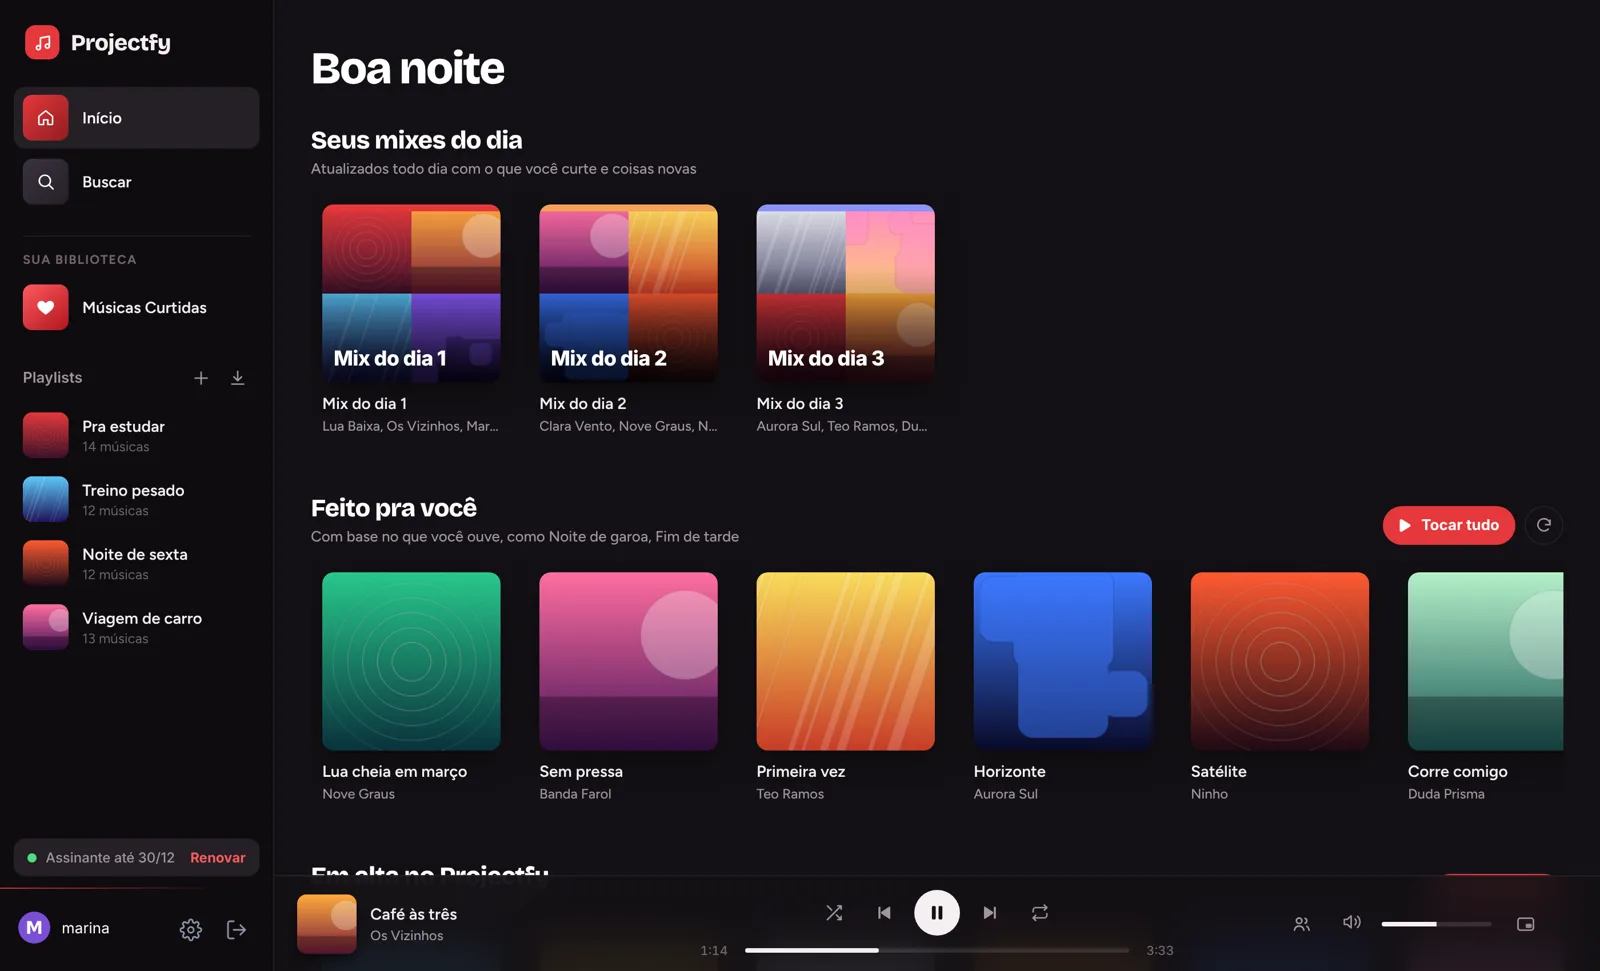Click Nove Graus artist name
The width and height of the screenshot is (1600, 971).
point(359,794)
